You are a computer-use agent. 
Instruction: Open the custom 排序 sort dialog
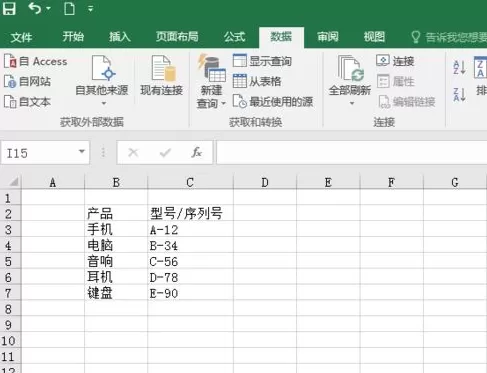pos(480,76)
